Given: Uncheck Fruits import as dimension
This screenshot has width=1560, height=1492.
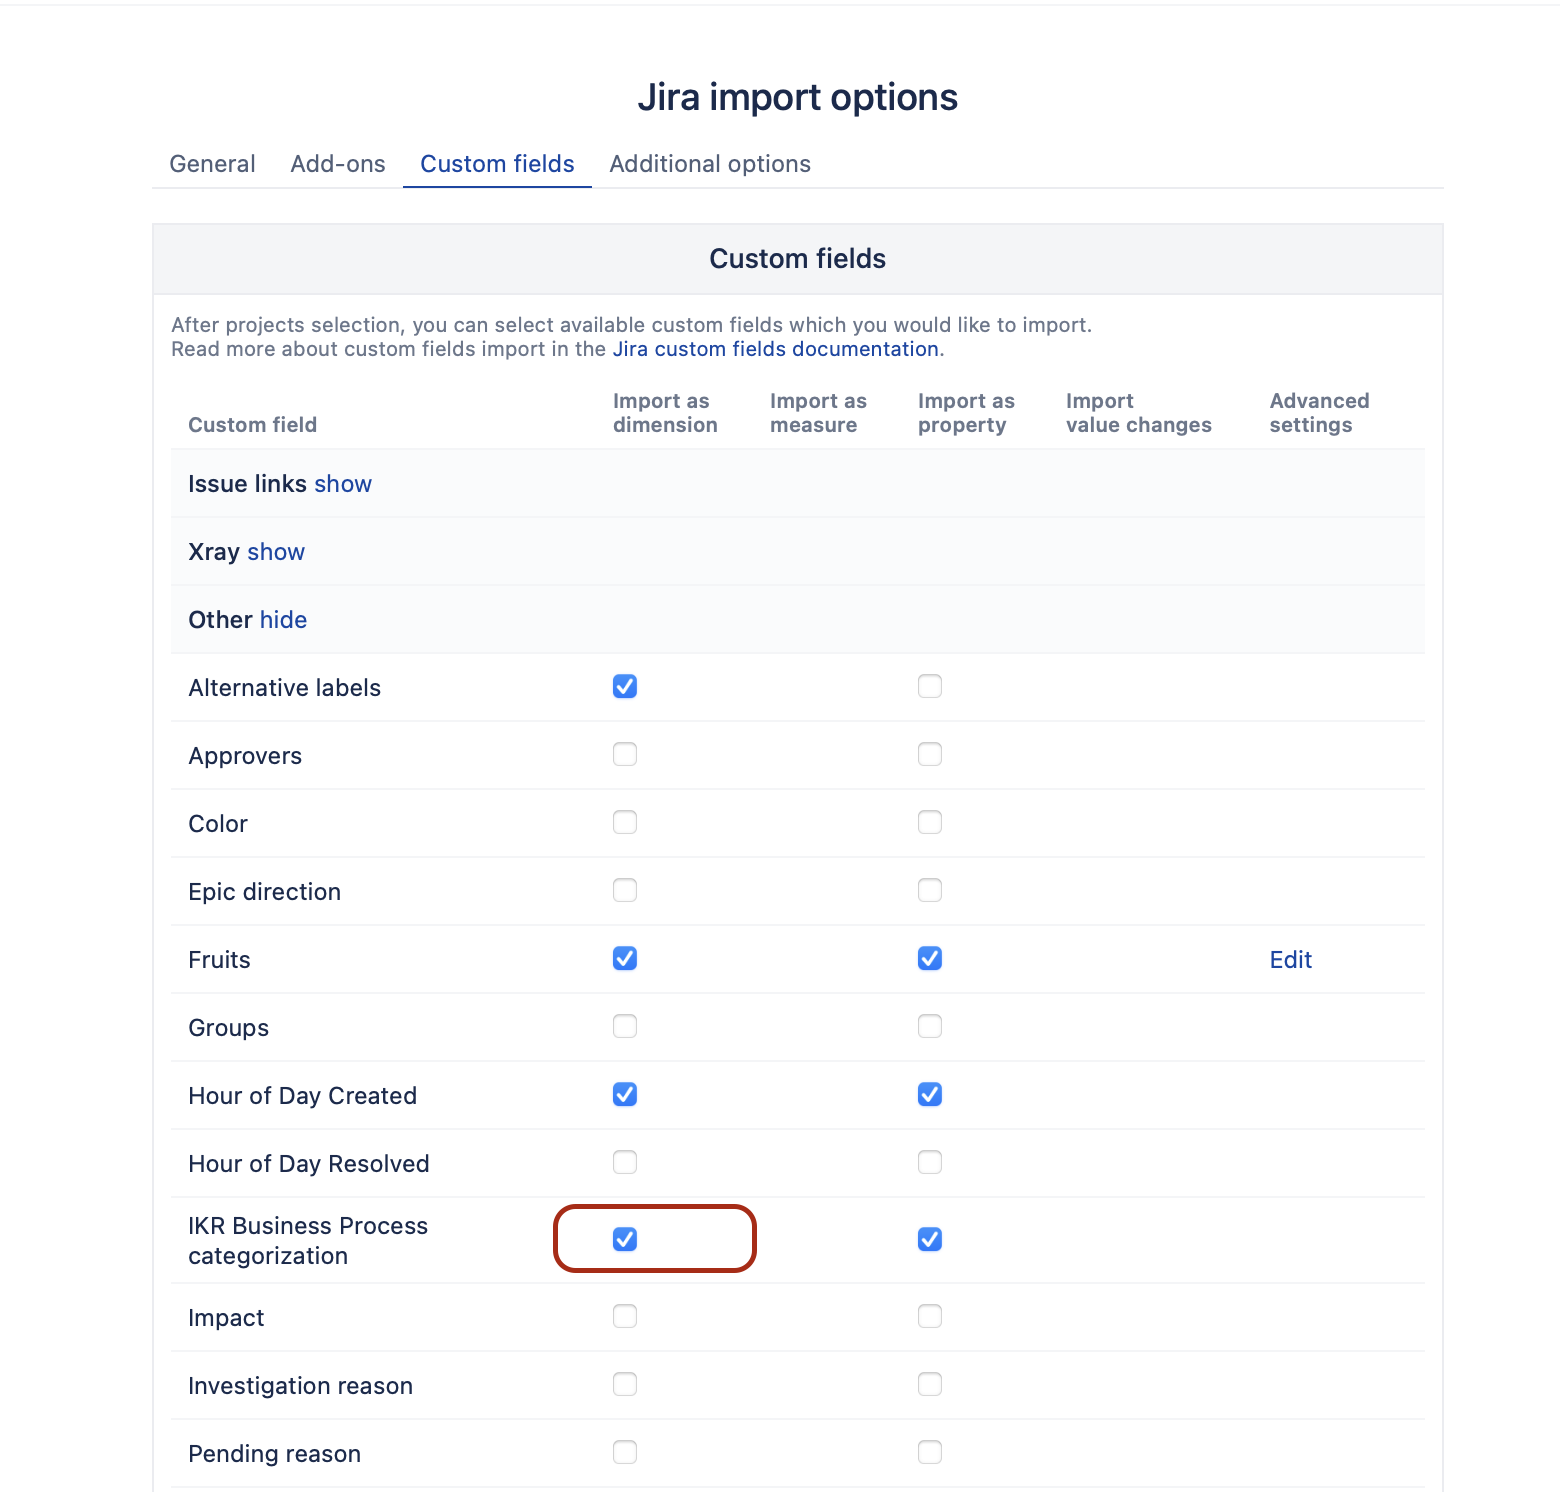Looking at the screenshot, I should pyautogui.click(x=625, y=958).
